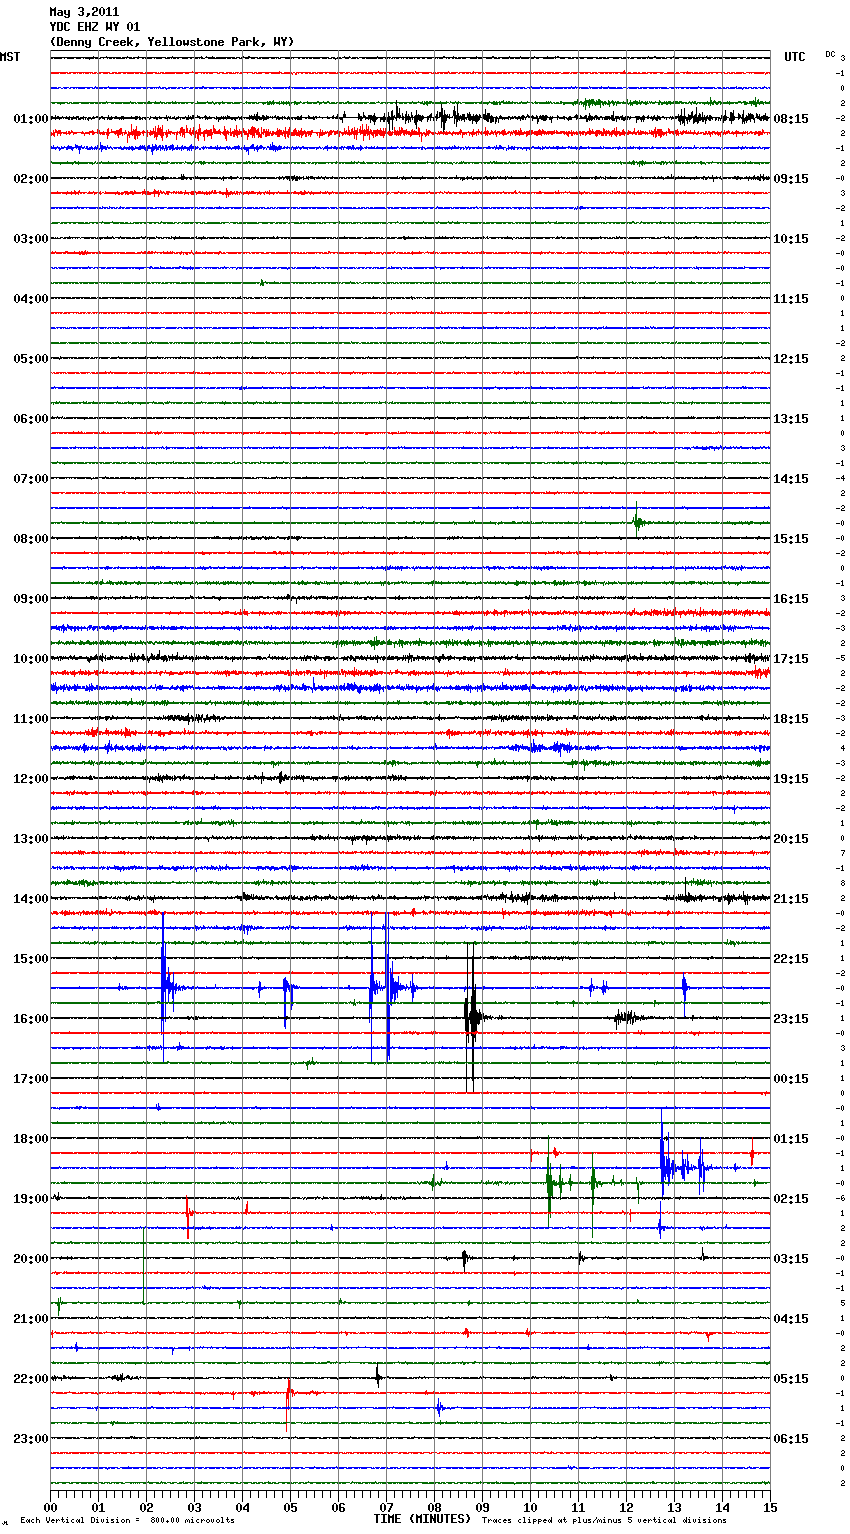The image size is (850, 1534).
Task: Click minute-axis tick label '15' at bottom
Action: pyautogui.click(x=770, y=1507)
